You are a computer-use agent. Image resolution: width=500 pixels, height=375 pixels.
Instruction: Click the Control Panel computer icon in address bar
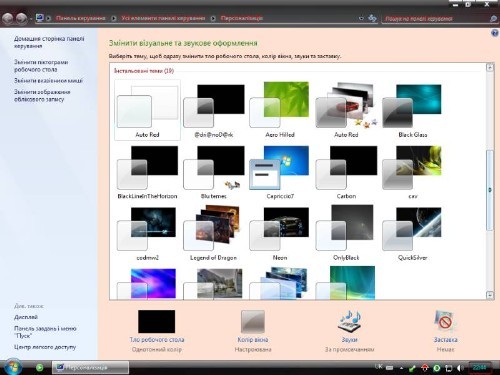click(x=40, y=18)
